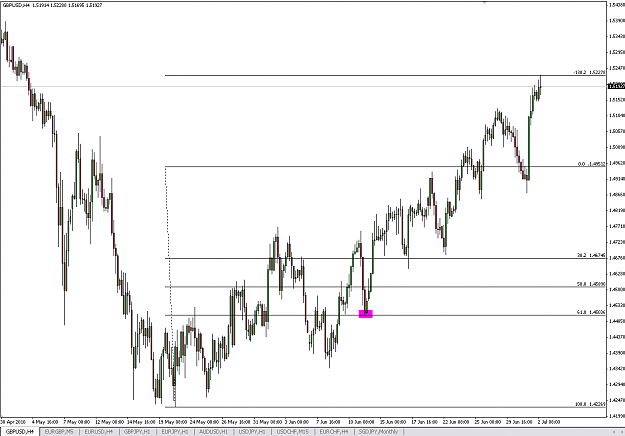This screenshot has height=436, width=625.
Task: Click the right tab-scroll arrow
Action: [x=621, y=432]
